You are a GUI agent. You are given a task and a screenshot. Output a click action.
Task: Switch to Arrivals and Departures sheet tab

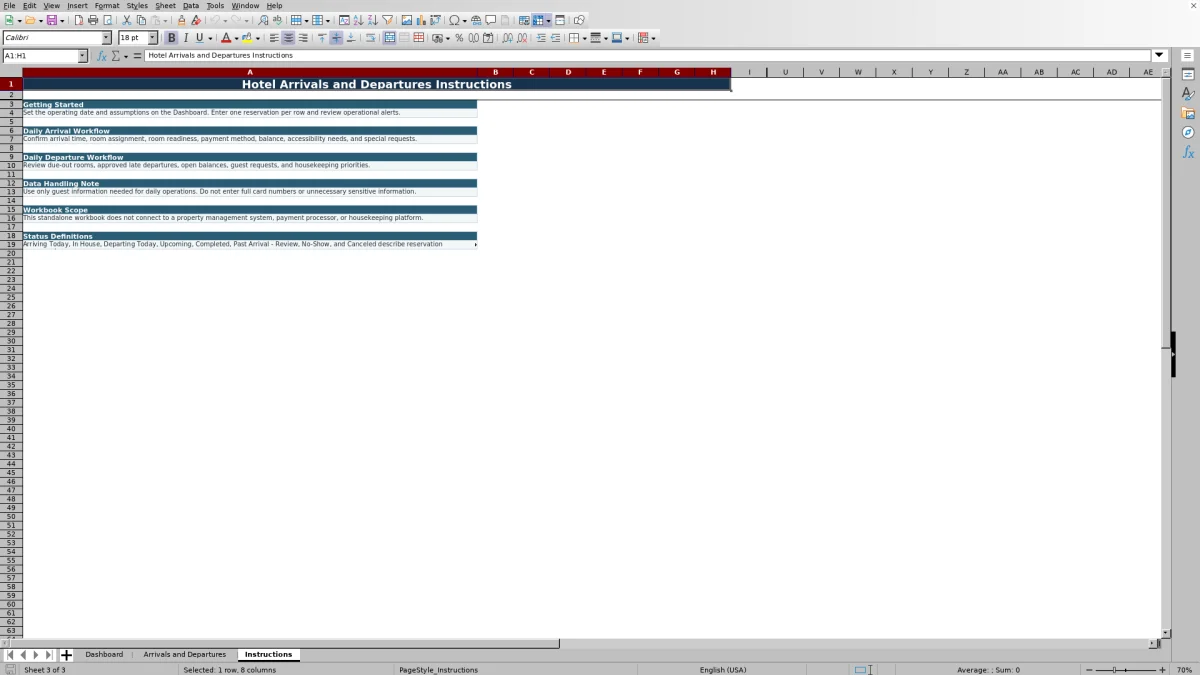[x=184, y=655]
